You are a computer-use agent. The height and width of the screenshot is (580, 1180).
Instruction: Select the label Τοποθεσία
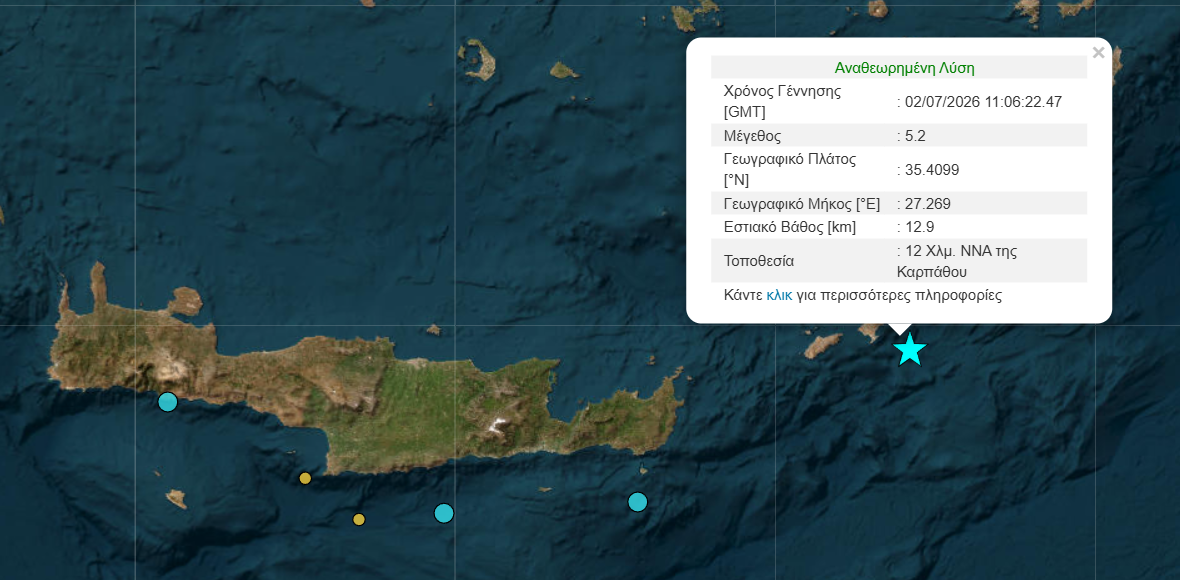[759, 261]
